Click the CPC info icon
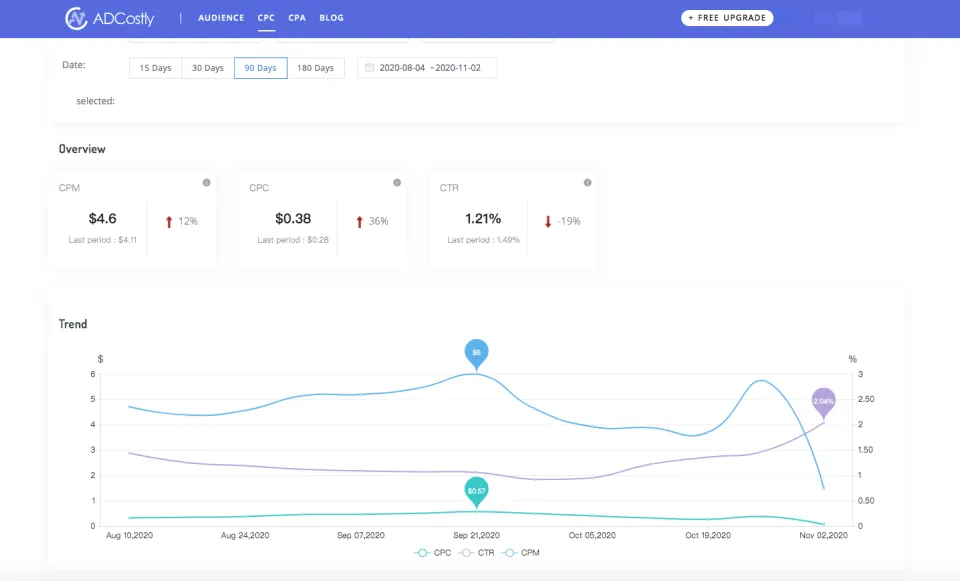This screenshot has width=960, height=581. (397, 182)
